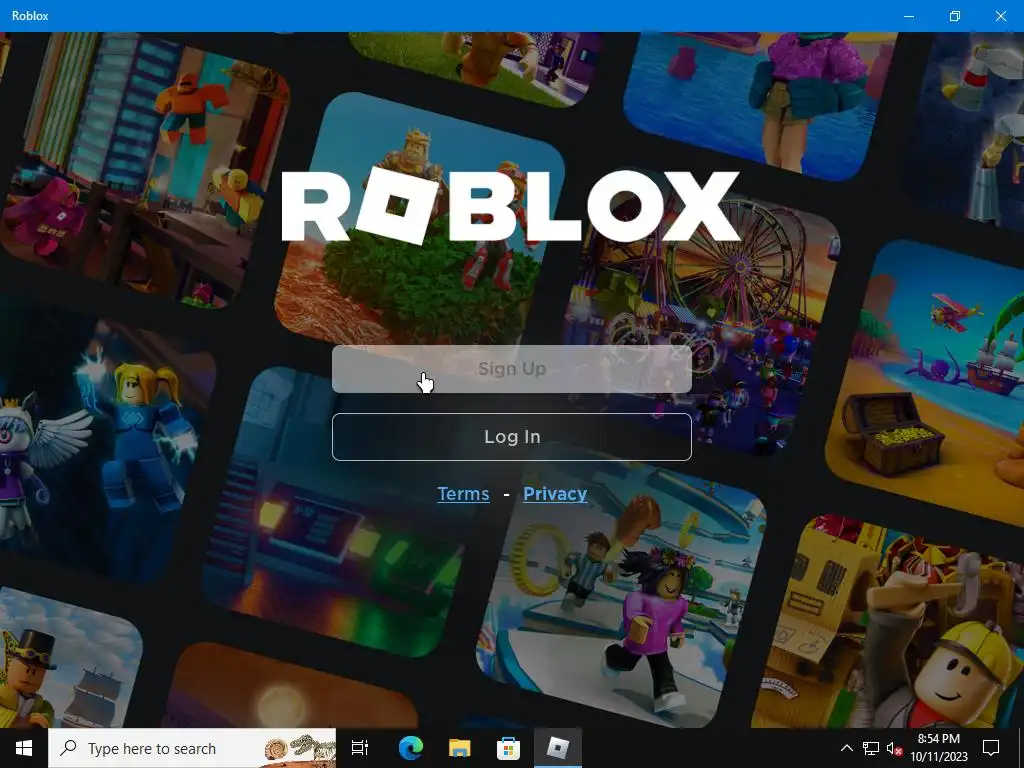Open the Windows Start menu
Screen dimensions: 1024x768
(24, 748)
